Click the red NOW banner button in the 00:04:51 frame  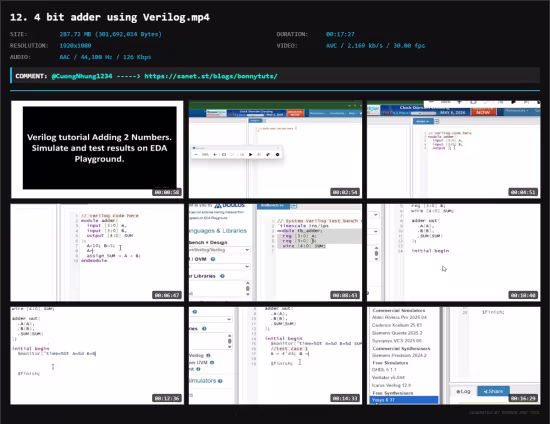tap(483, 111)
